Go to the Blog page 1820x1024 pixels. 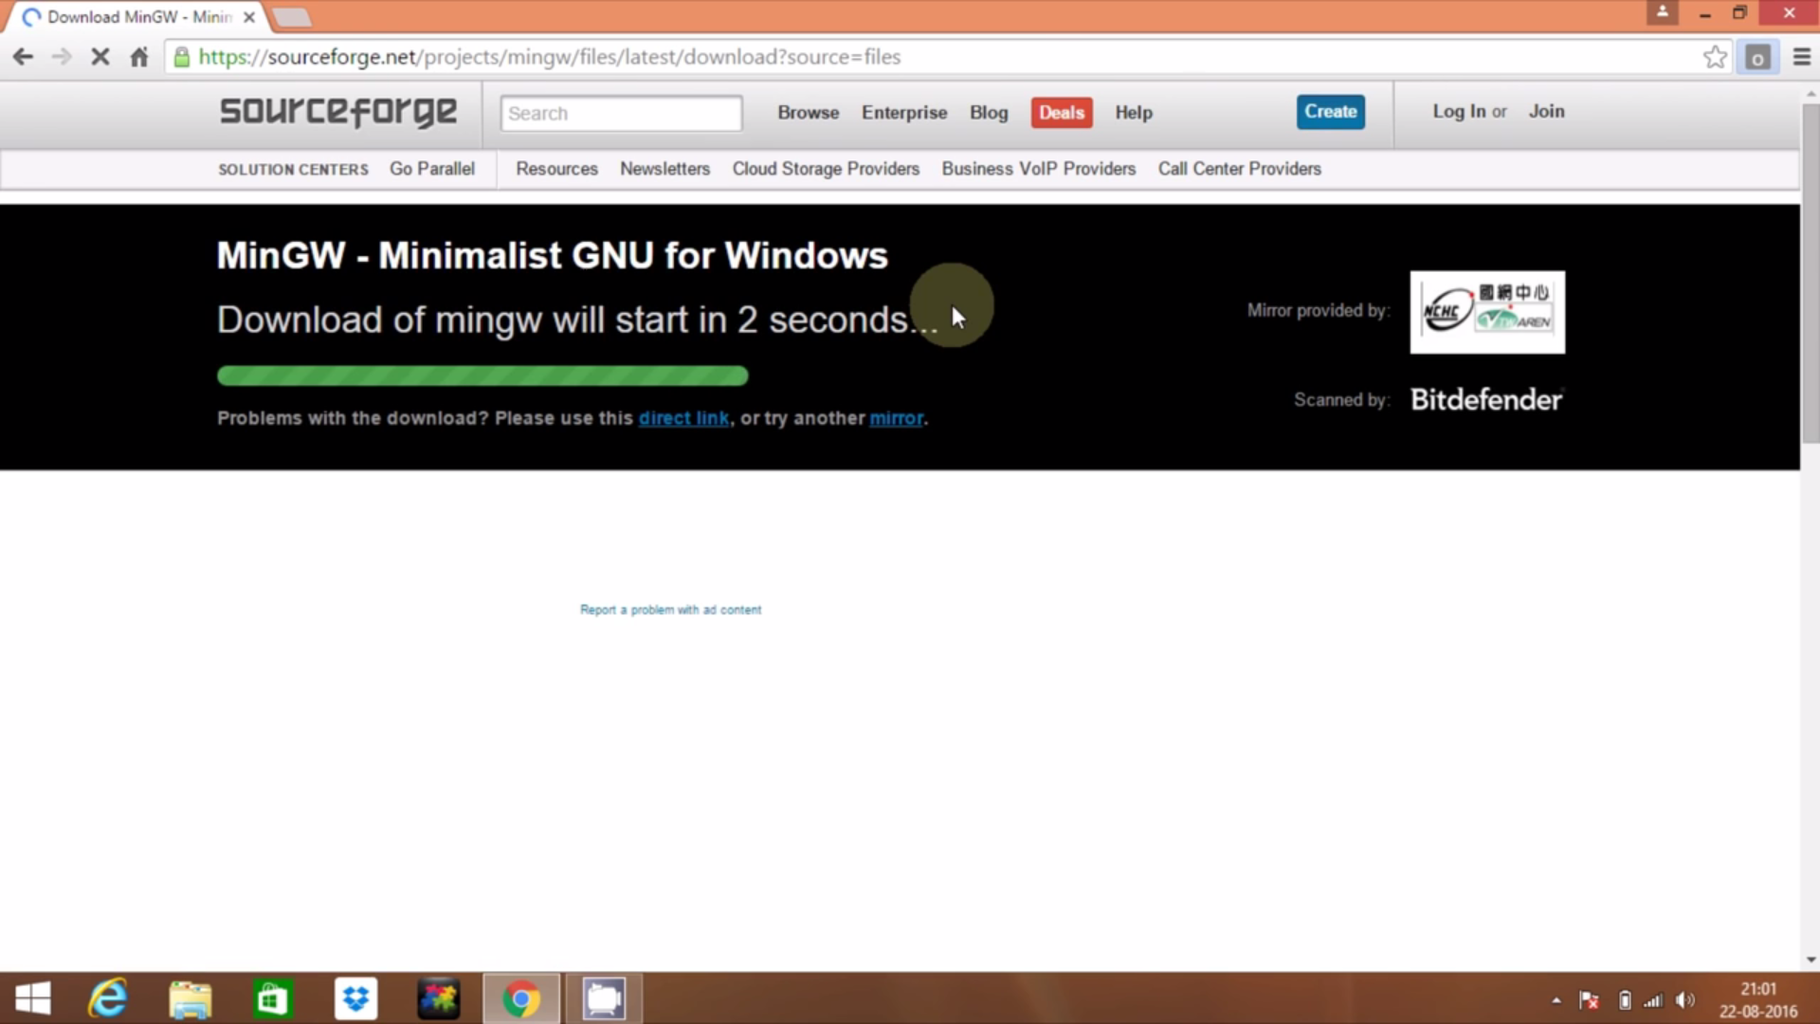point(988,113)
